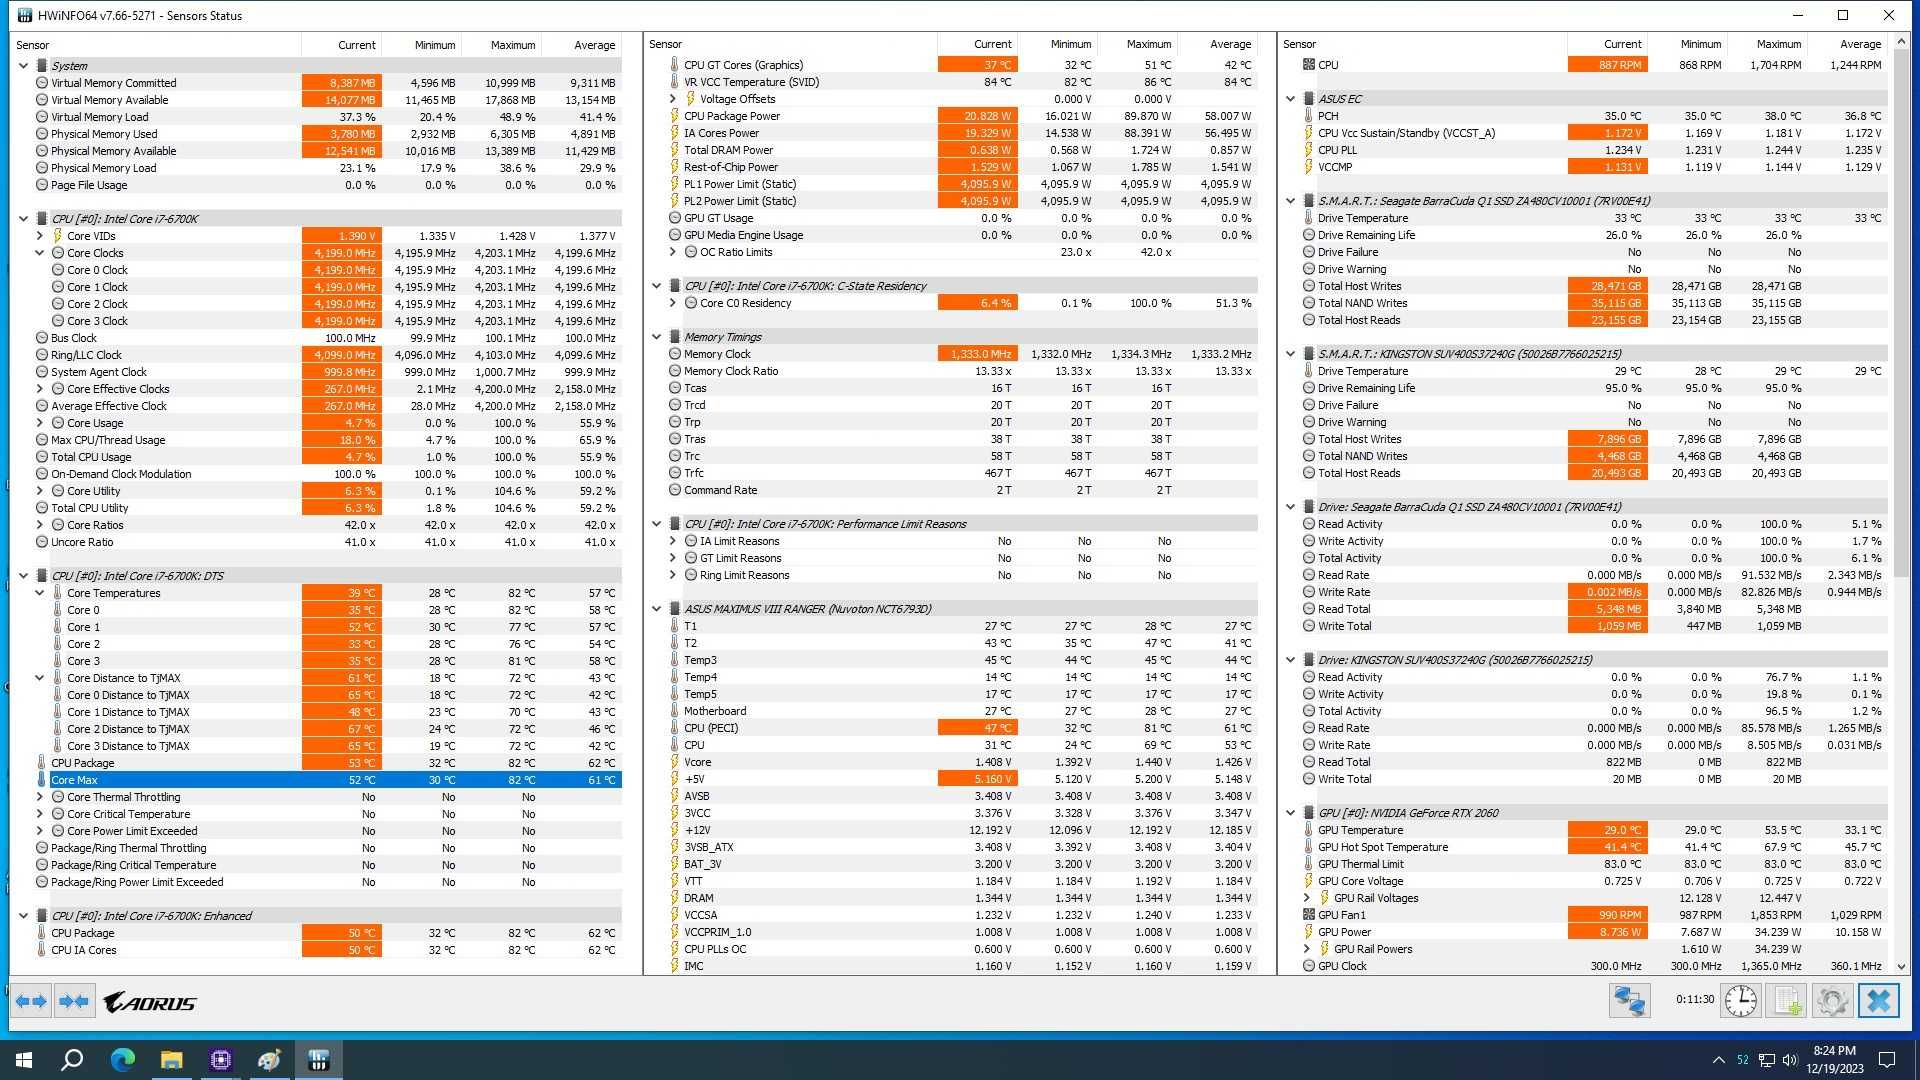The image size is (1920, 1080).
Task: Expand the Voltage Offsets row
Action: click(672, 99)
